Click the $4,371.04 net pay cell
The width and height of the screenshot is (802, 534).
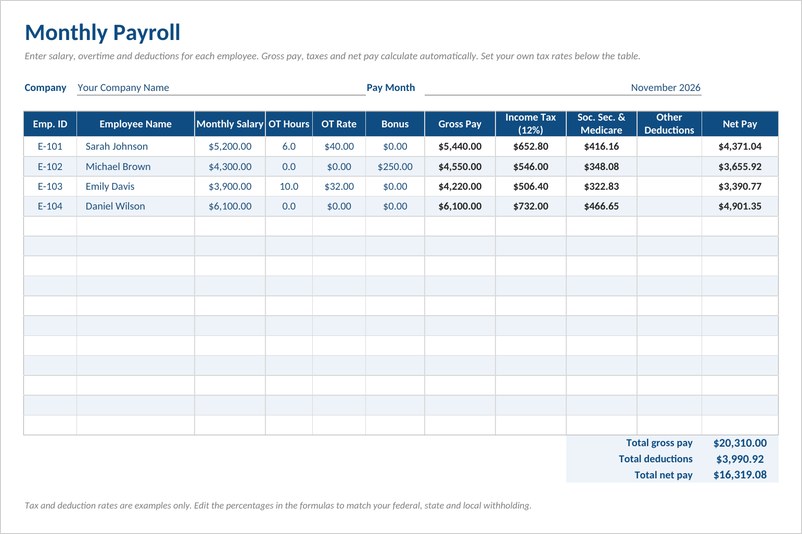(740, 146)
